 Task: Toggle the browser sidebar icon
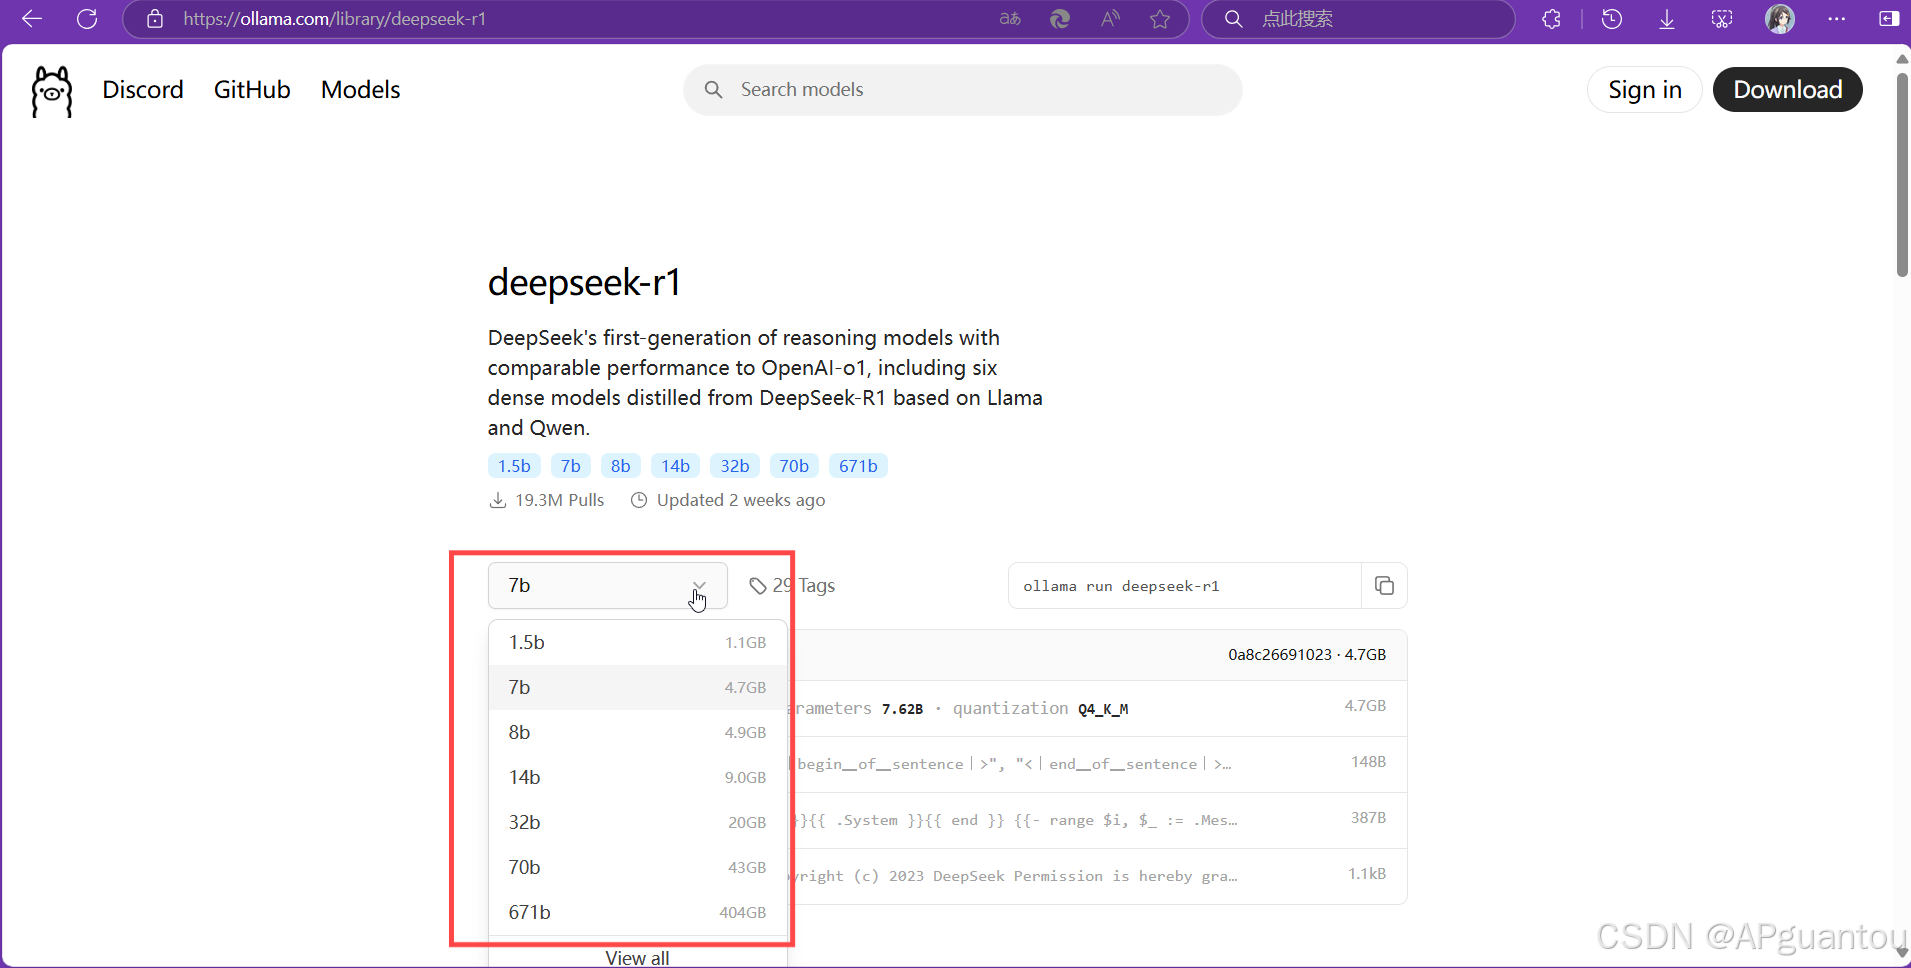pos(1889,19)
